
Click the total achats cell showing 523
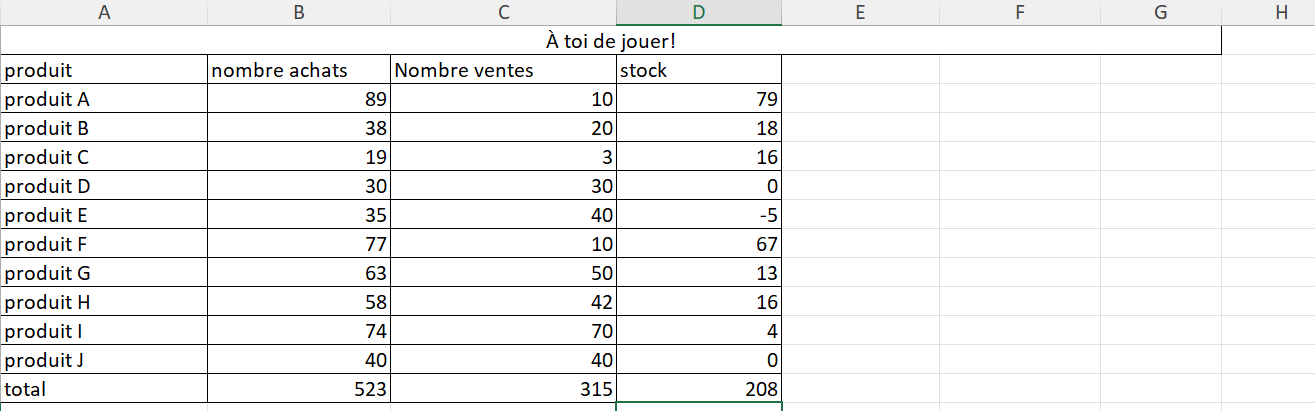(299, 389)
